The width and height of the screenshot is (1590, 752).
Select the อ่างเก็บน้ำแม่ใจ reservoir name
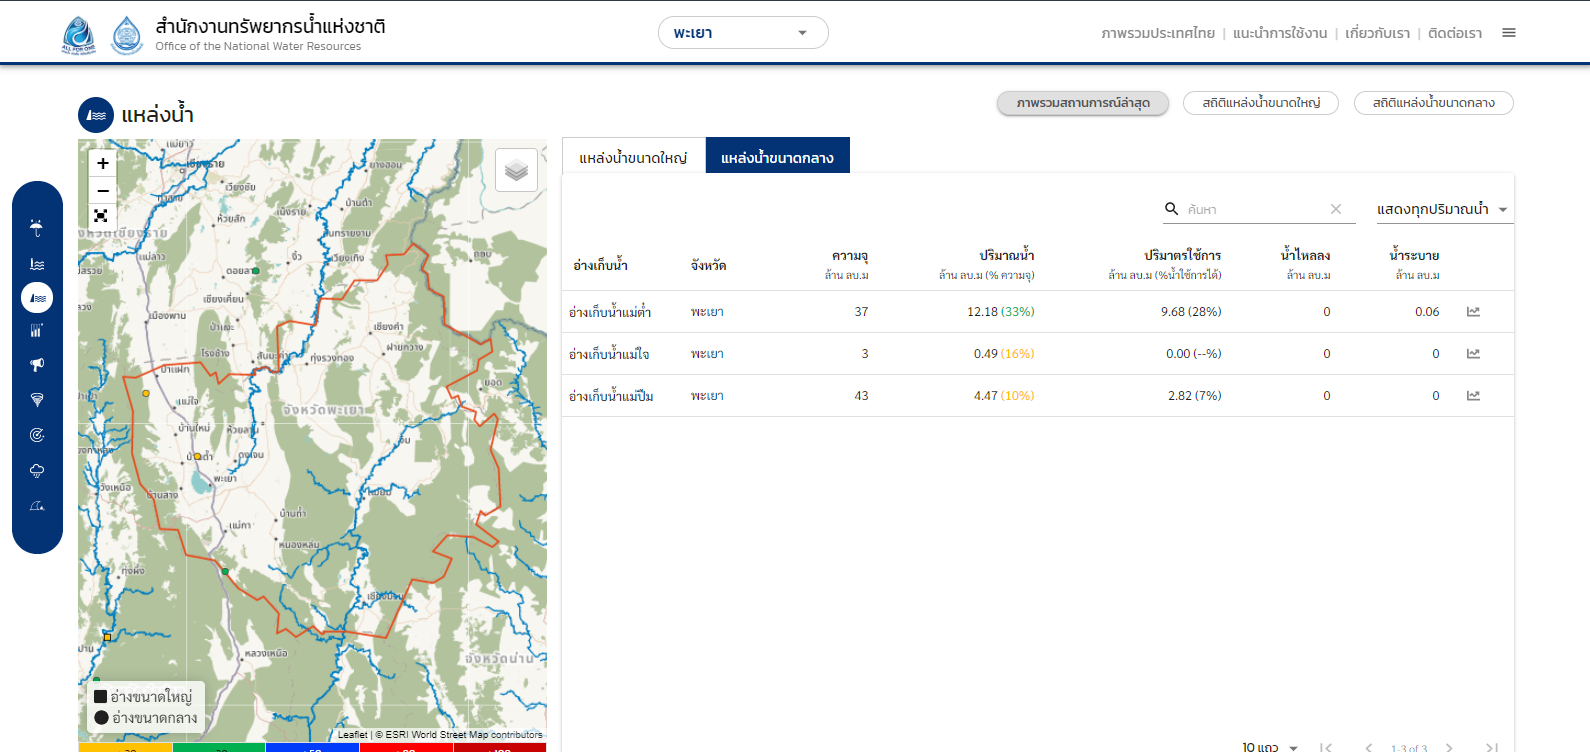(609, 354)
